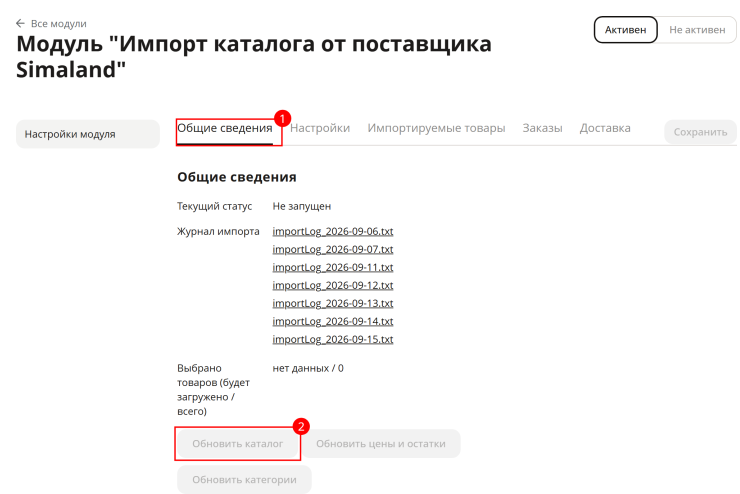The height and width of the screenshot is (494, 740).
Task: Switch module state to Активен
Action: [x=625, y=30]
